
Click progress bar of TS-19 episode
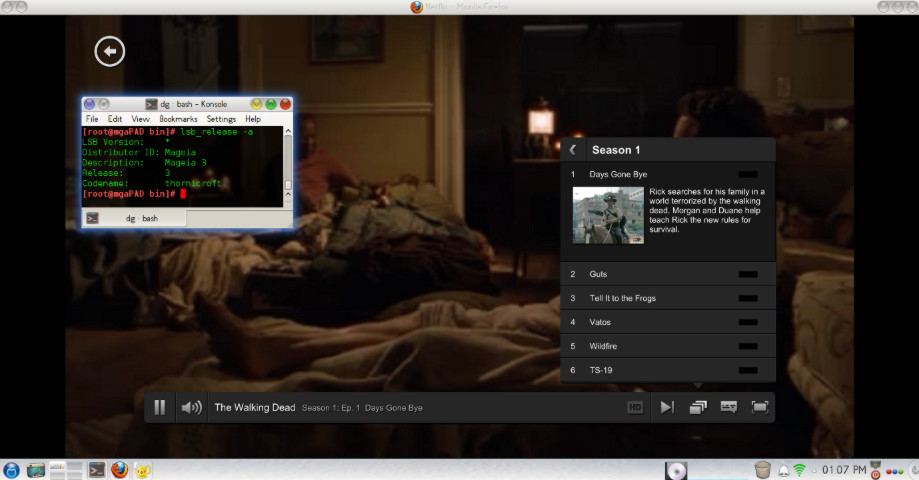click(748, 370)
